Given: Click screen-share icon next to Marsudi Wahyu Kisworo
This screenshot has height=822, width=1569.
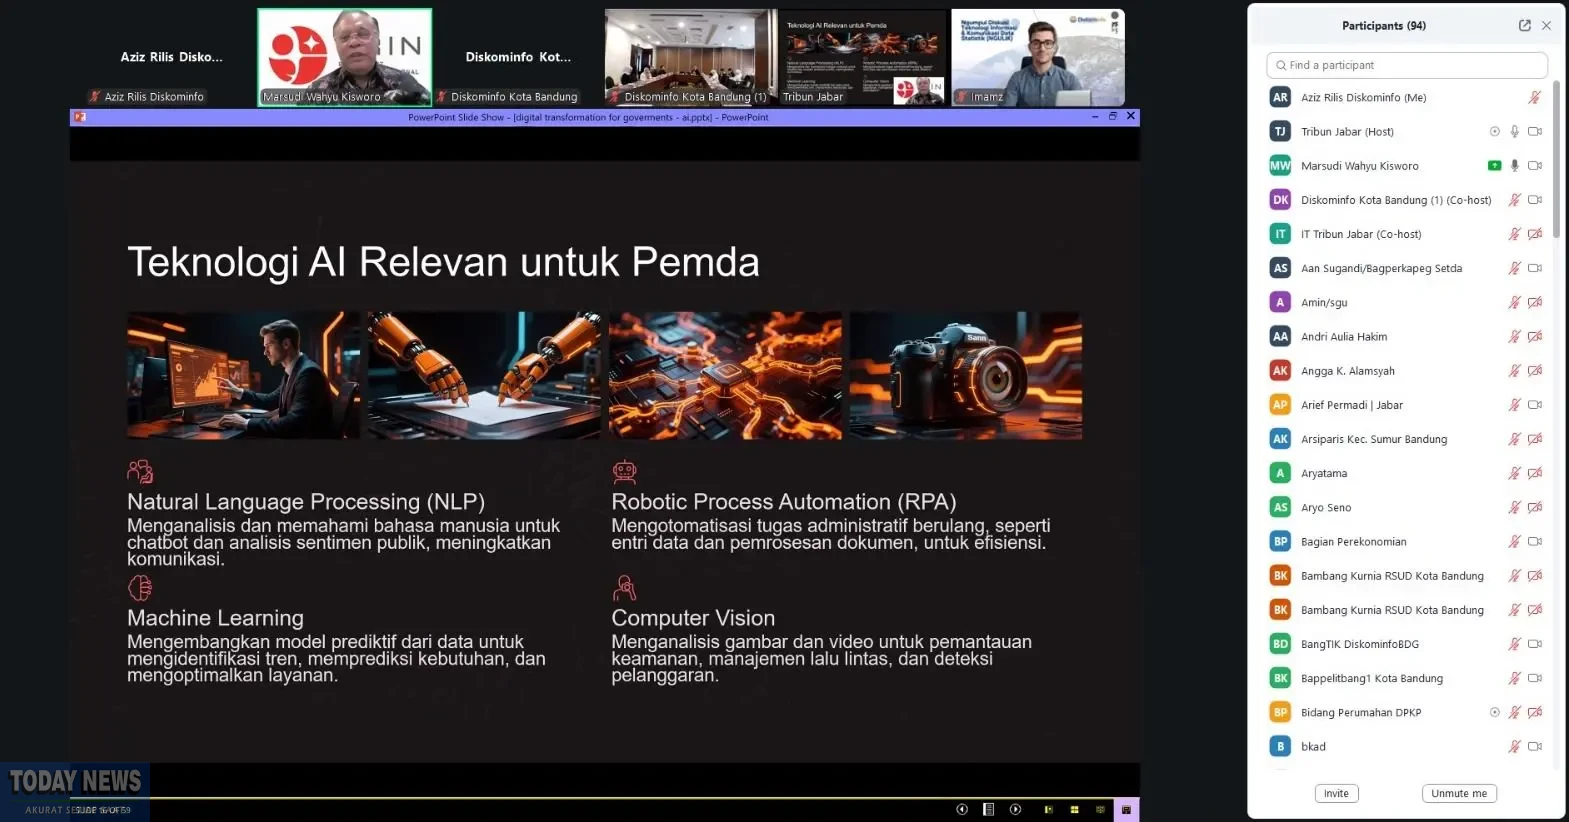Looking at the screenshot, I should pos(1494,166).
